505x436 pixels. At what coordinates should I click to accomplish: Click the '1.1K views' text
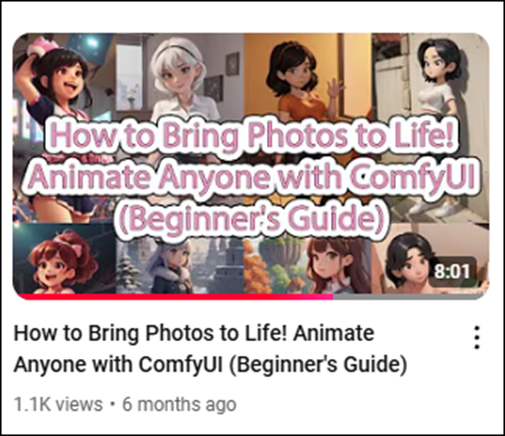click(x=58, y=404)
